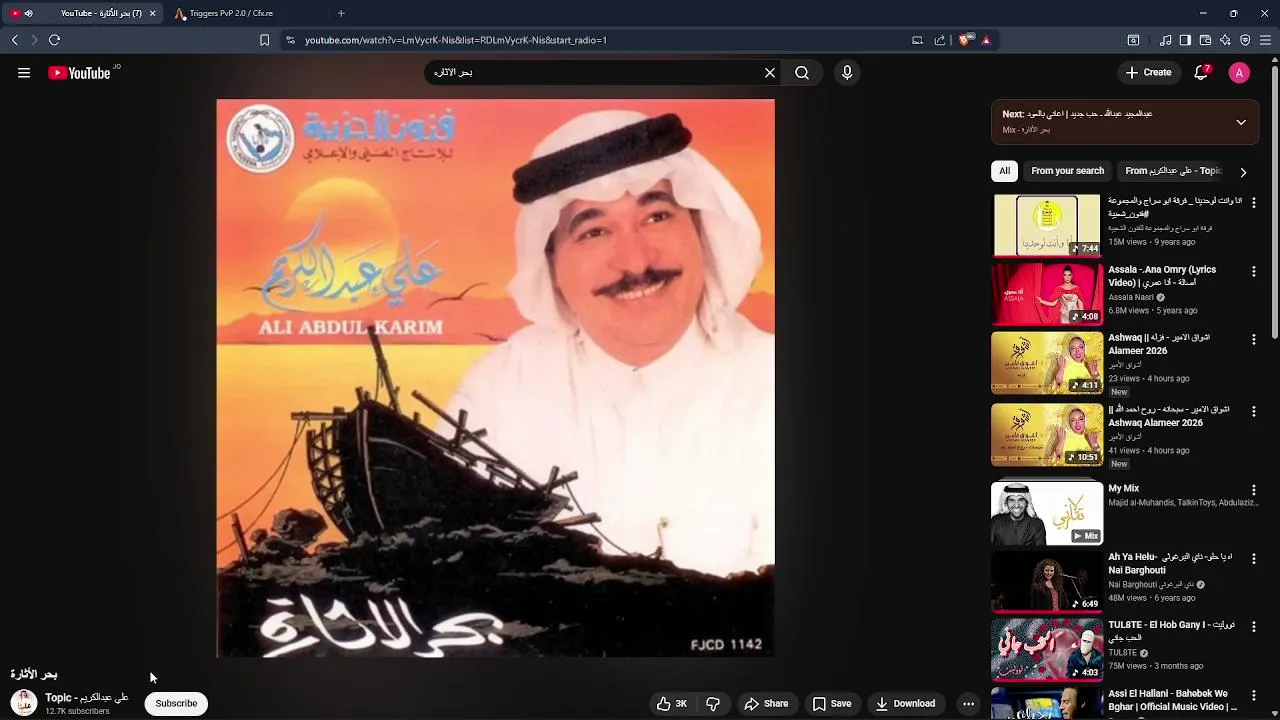Open the YouTube hamburger guide menu
This screenshot has height=720, width=1280.
point(24,73)
